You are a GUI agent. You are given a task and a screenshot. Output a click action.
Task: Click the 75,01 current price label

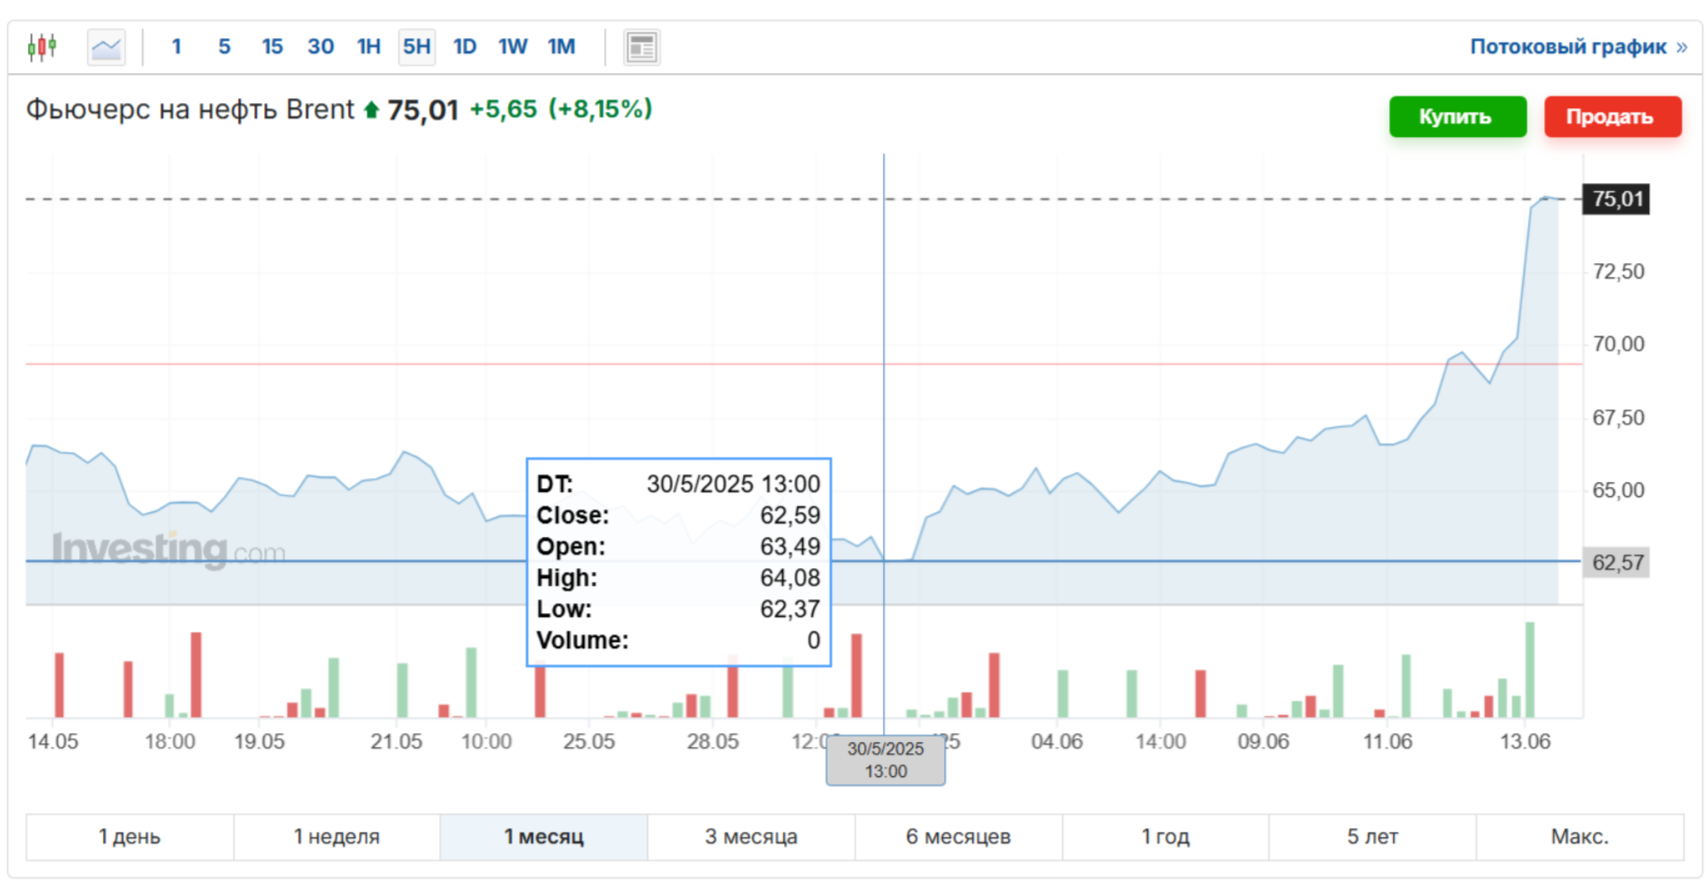coord(1616,199)
